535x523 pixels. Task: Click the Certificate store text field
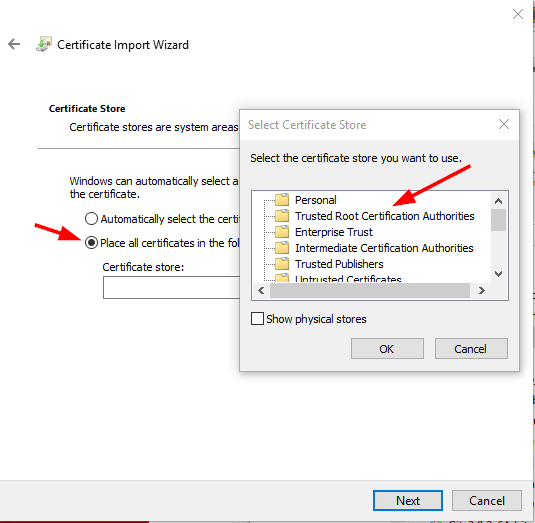(171, 288)
